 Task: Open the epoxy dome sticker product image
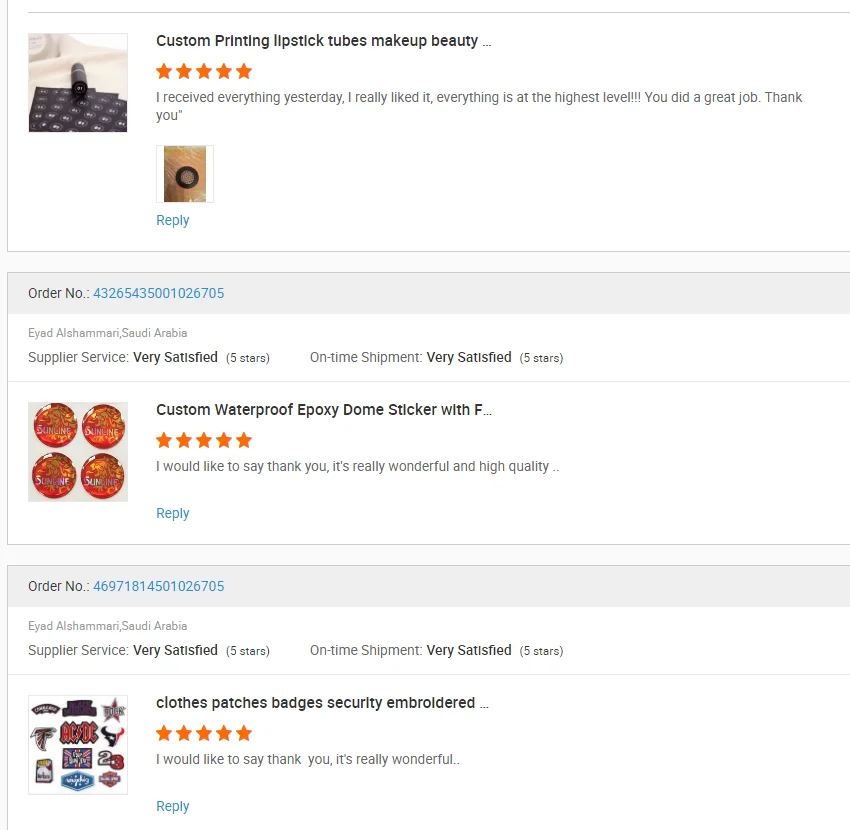tap(78, 452)
